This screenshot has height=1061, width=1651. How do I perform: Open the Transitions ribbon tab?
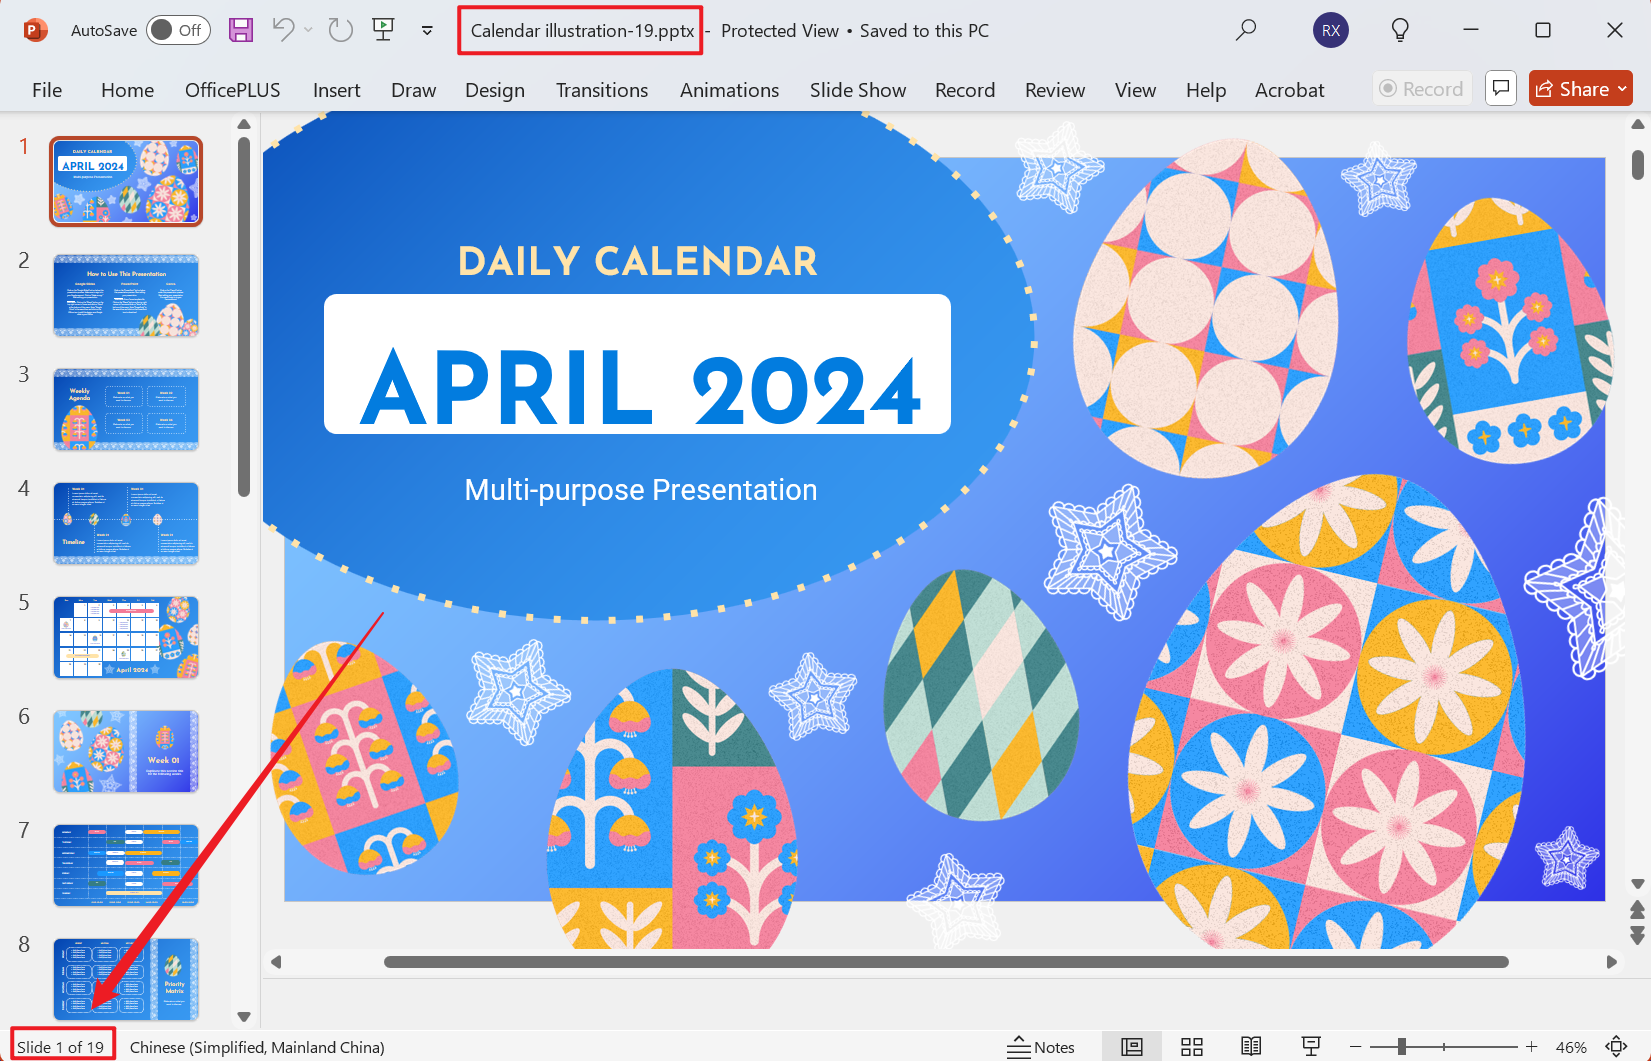[x=601, y=90]
